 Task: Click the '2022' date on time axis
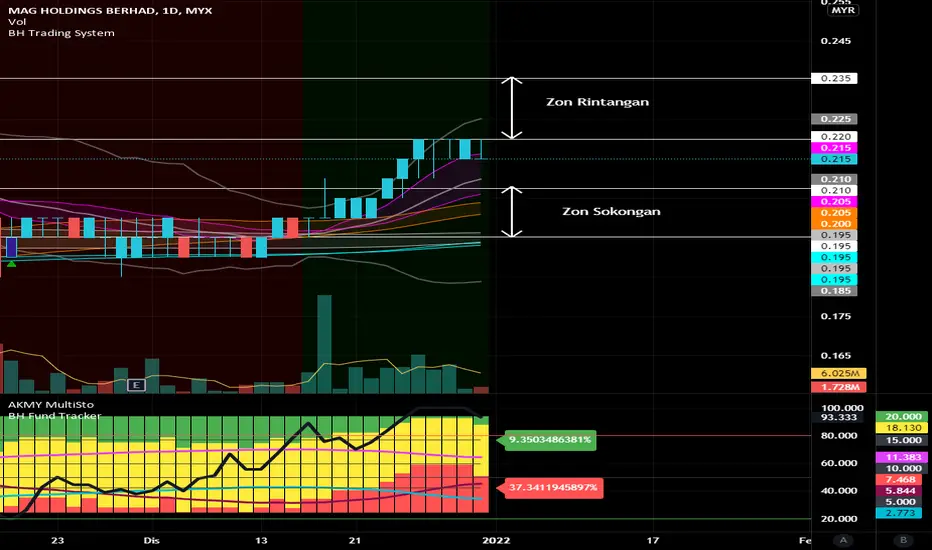496,540
